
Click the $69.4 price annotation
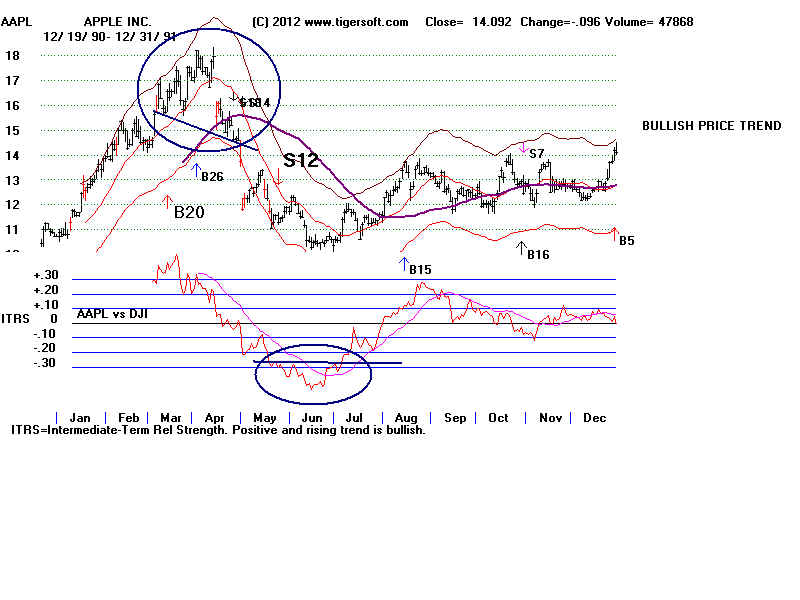(x=253, y=101)
